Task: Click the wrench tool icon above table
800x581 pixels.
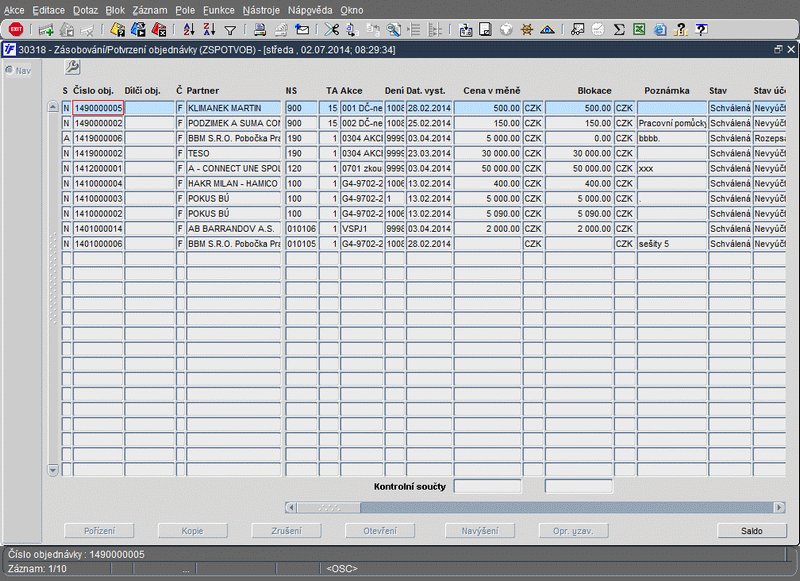Action: [x=72, y=67]
